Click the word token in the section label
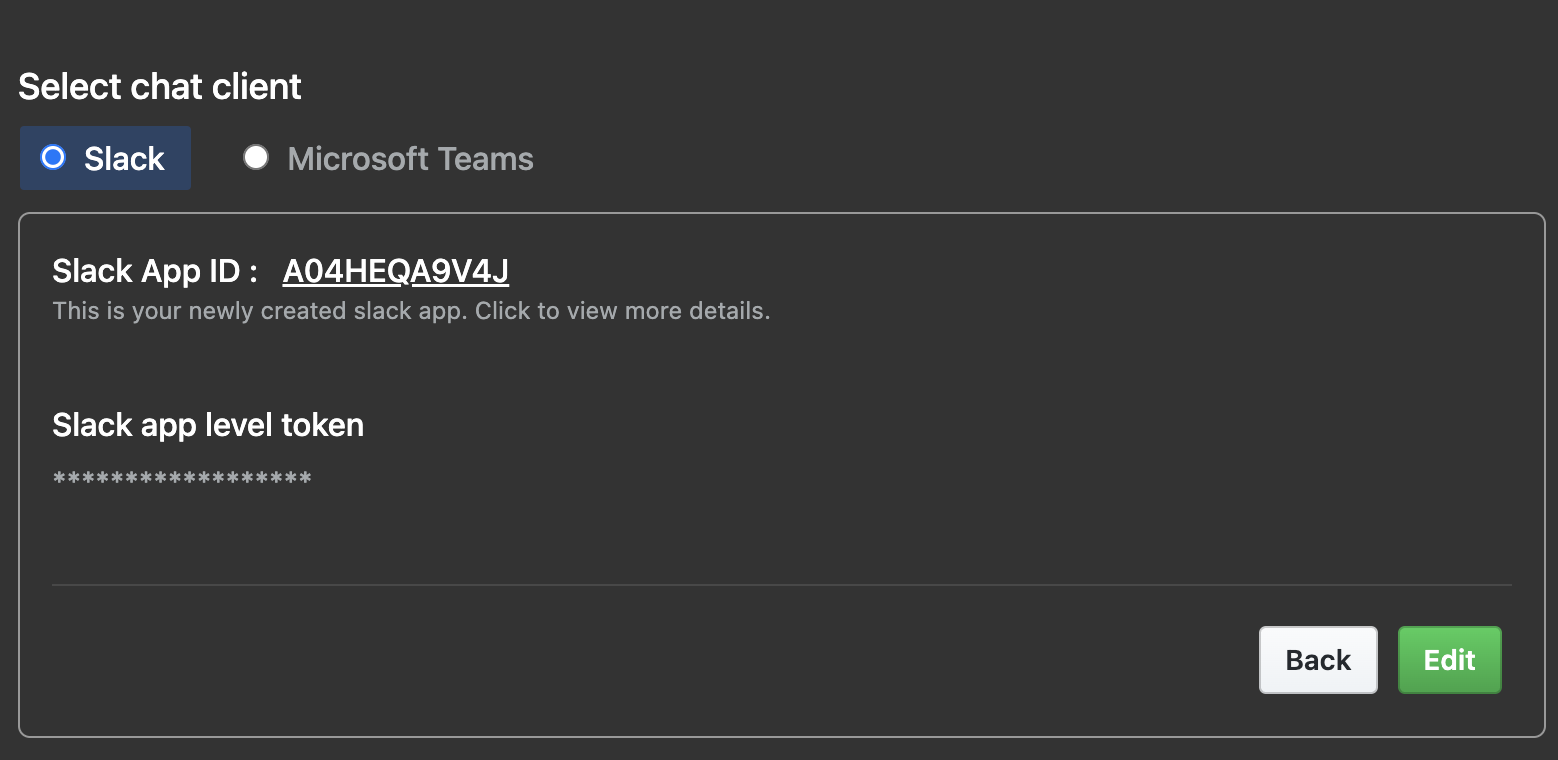Viewport: 1558px width, 760px height. click(322, 425)
